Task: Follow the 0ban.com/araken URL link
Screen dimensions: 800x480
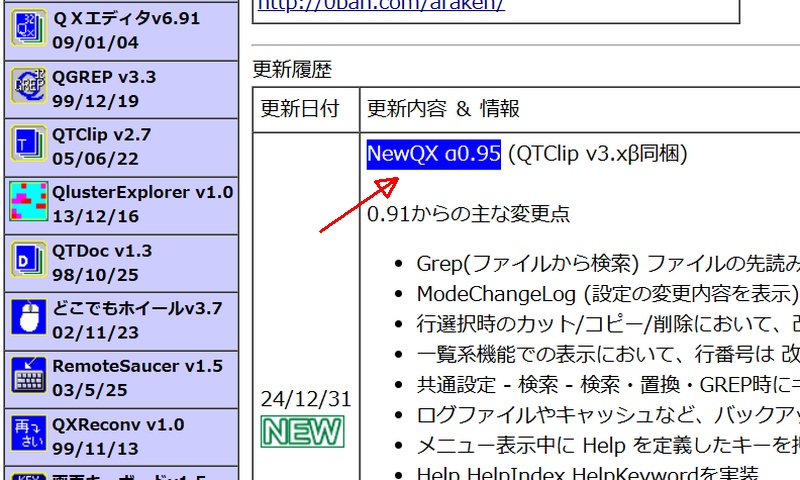Action: (381, 5)
